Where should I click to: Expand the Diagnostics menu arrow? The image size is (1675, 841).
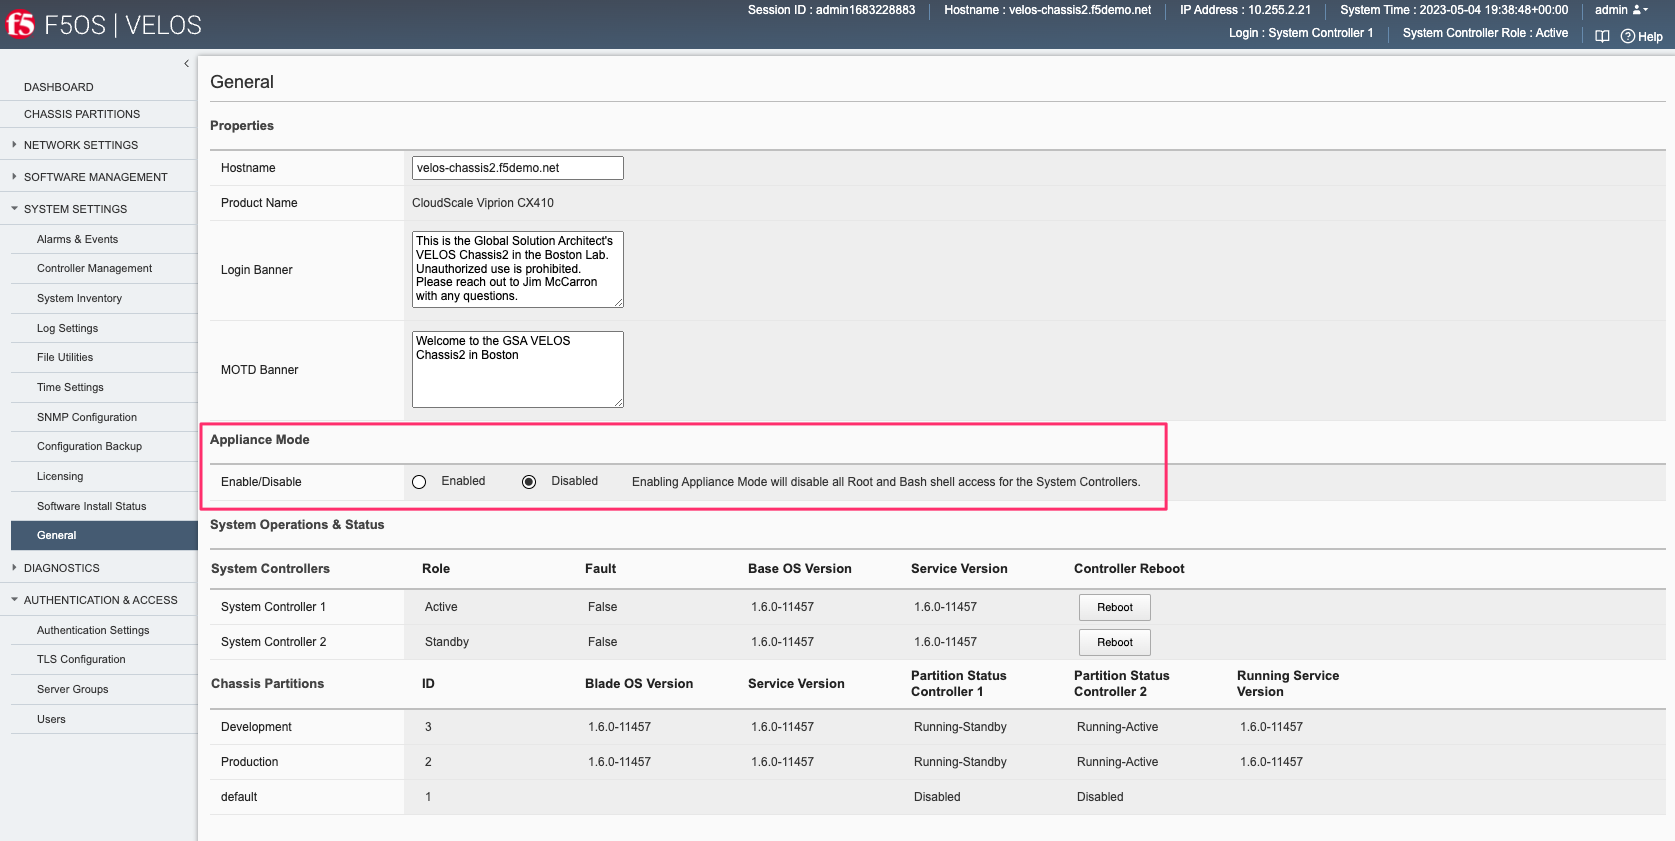(x=14, y=568)
